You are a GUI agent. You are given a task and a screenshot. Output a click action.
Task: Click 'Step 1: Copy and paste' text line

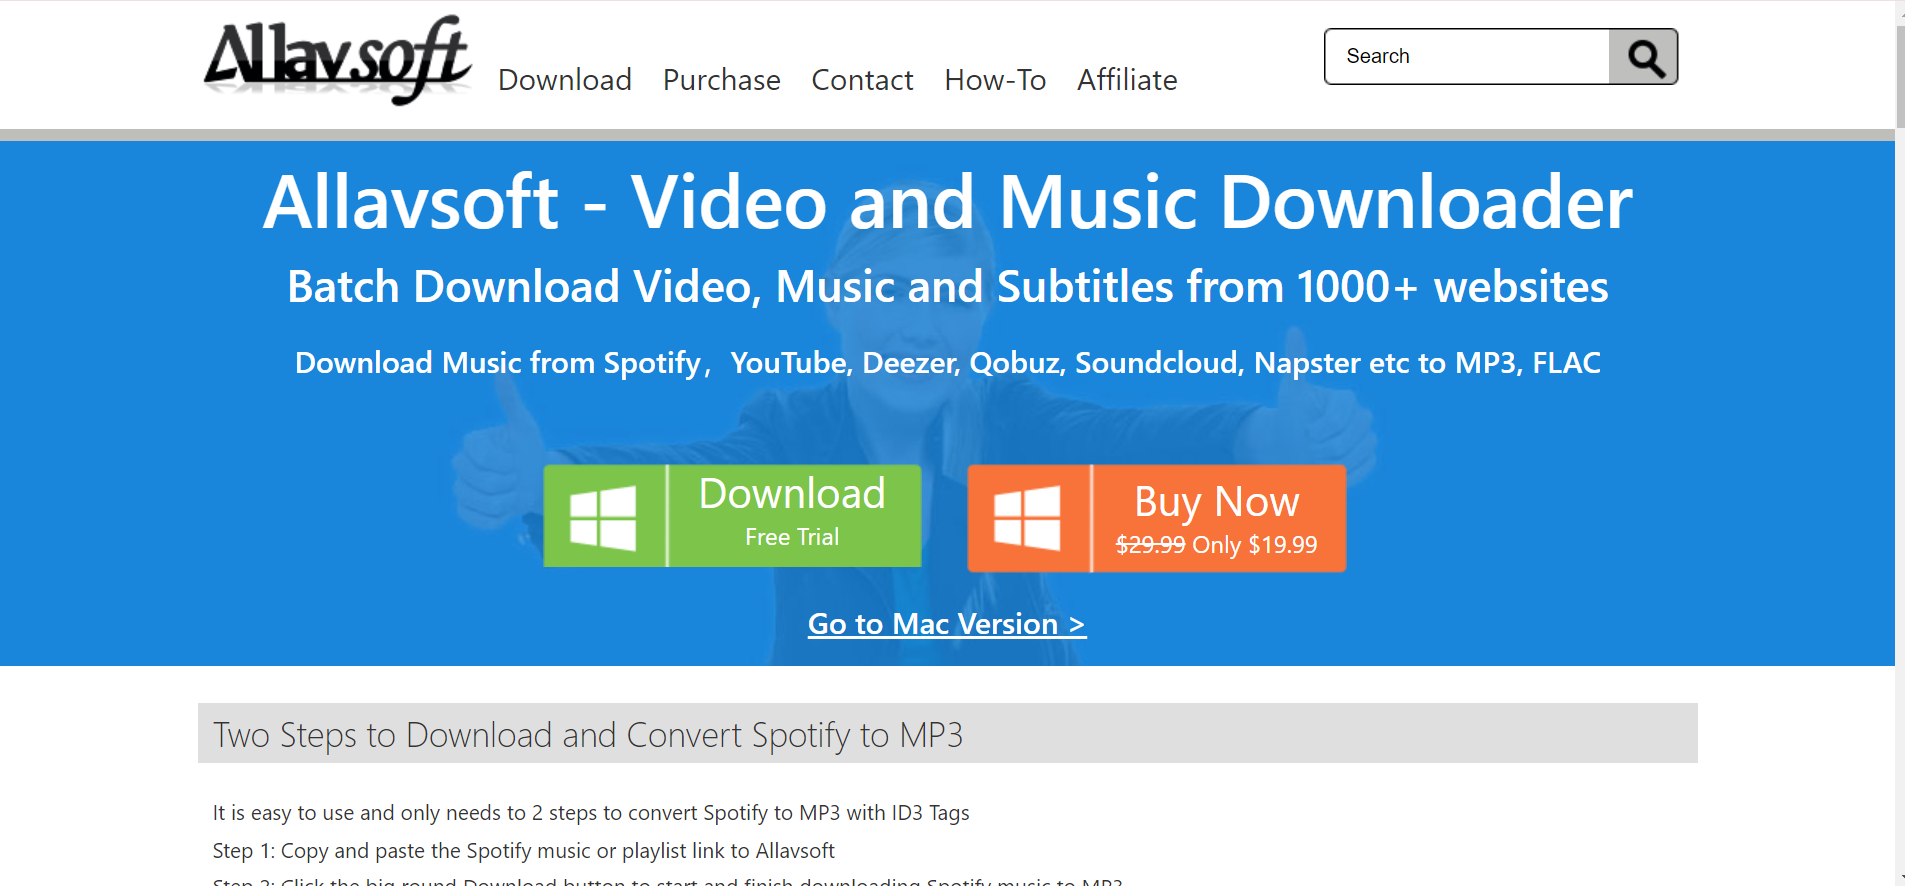click(x=523, y=851)
